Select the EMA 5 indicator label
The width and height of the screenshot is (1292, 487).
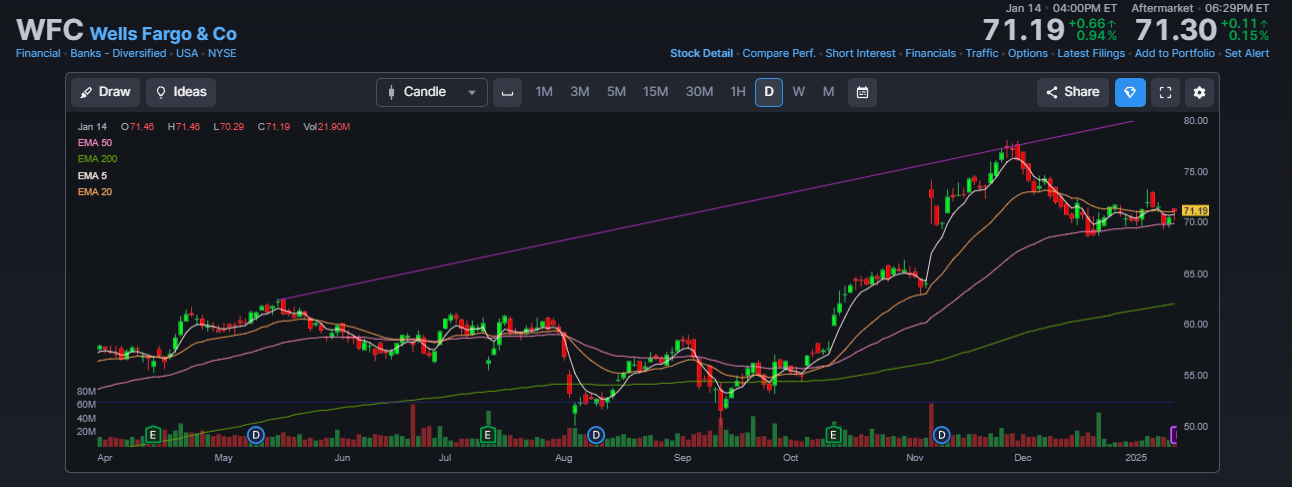pyautogui.click(x=93, y=175)
